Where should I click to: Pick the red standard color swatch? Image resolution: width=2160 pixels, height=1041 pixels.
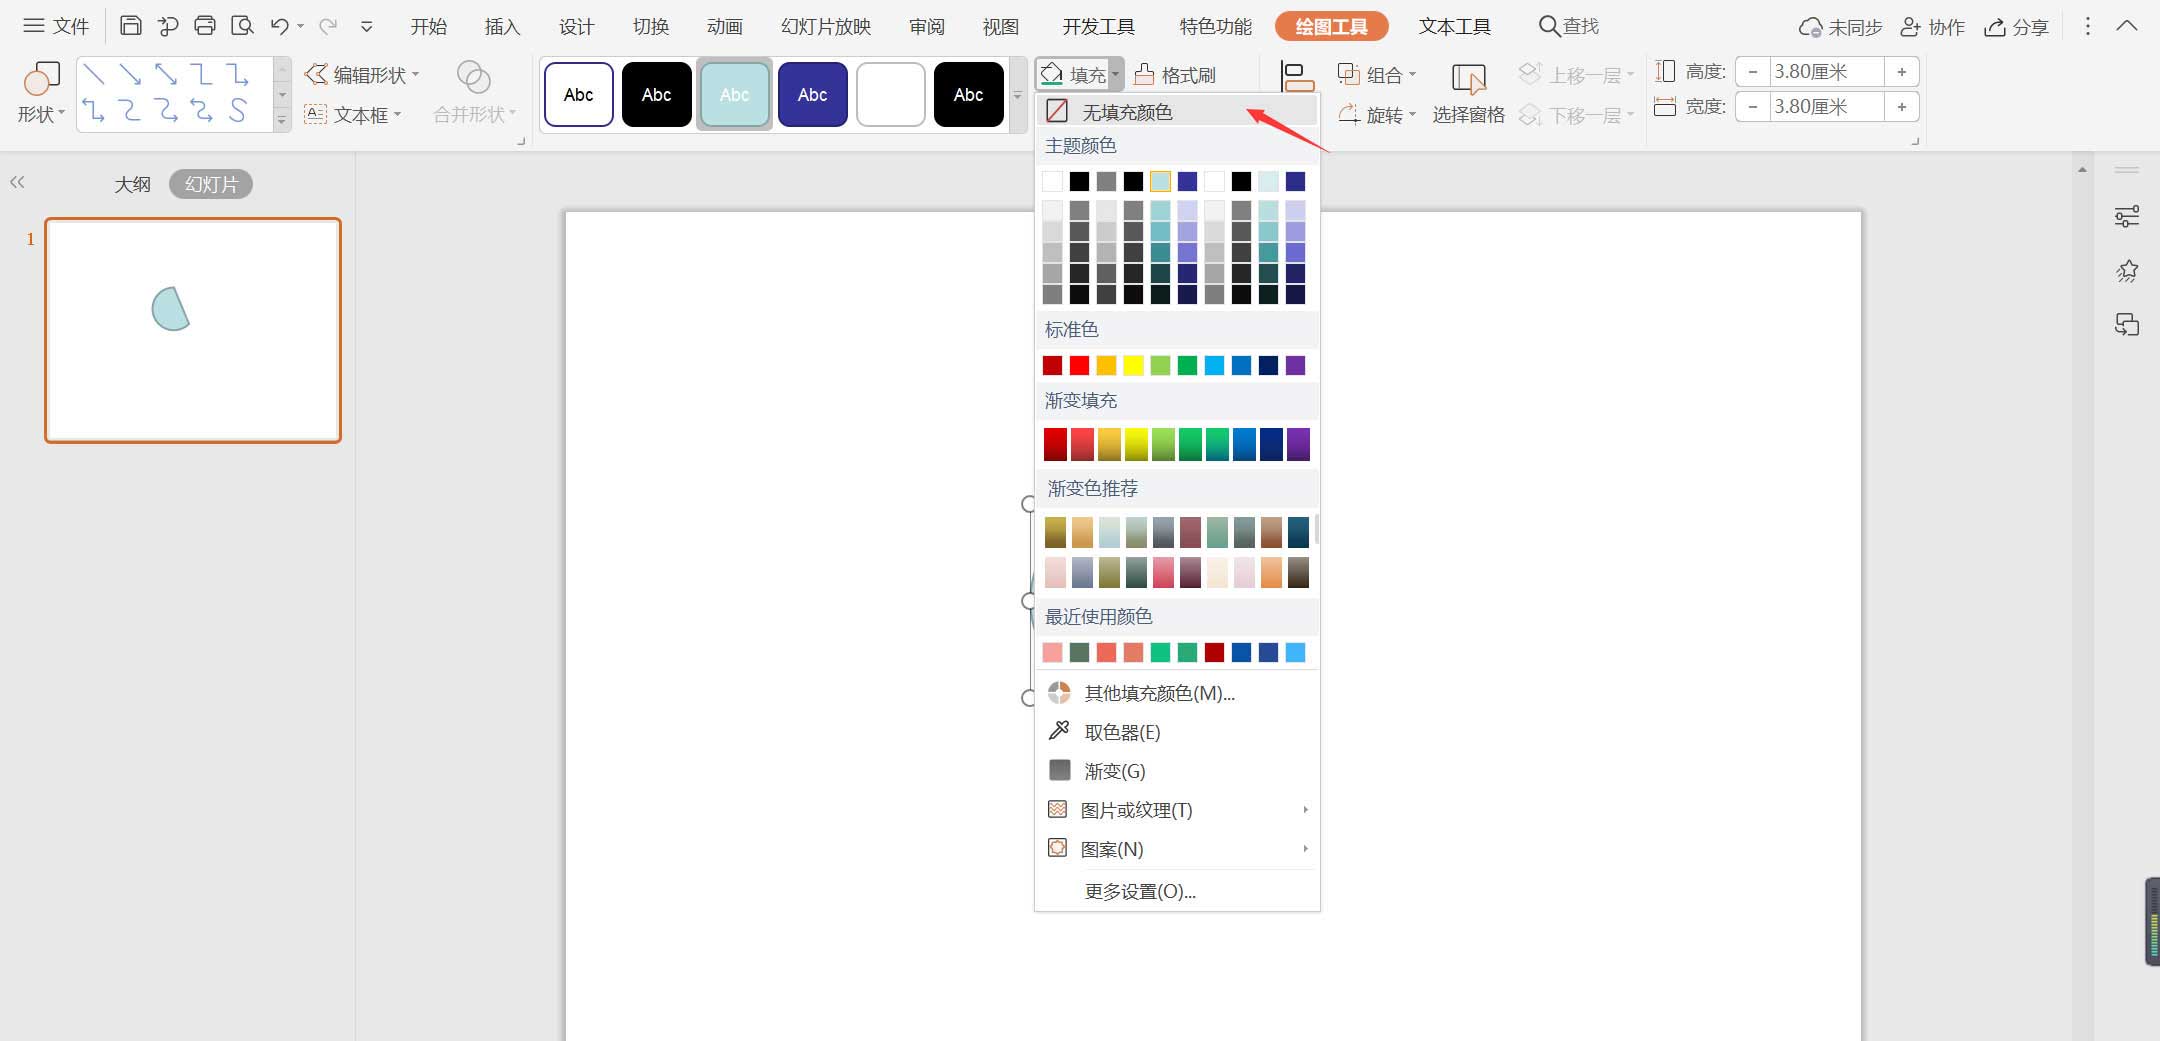[1079, 366]
